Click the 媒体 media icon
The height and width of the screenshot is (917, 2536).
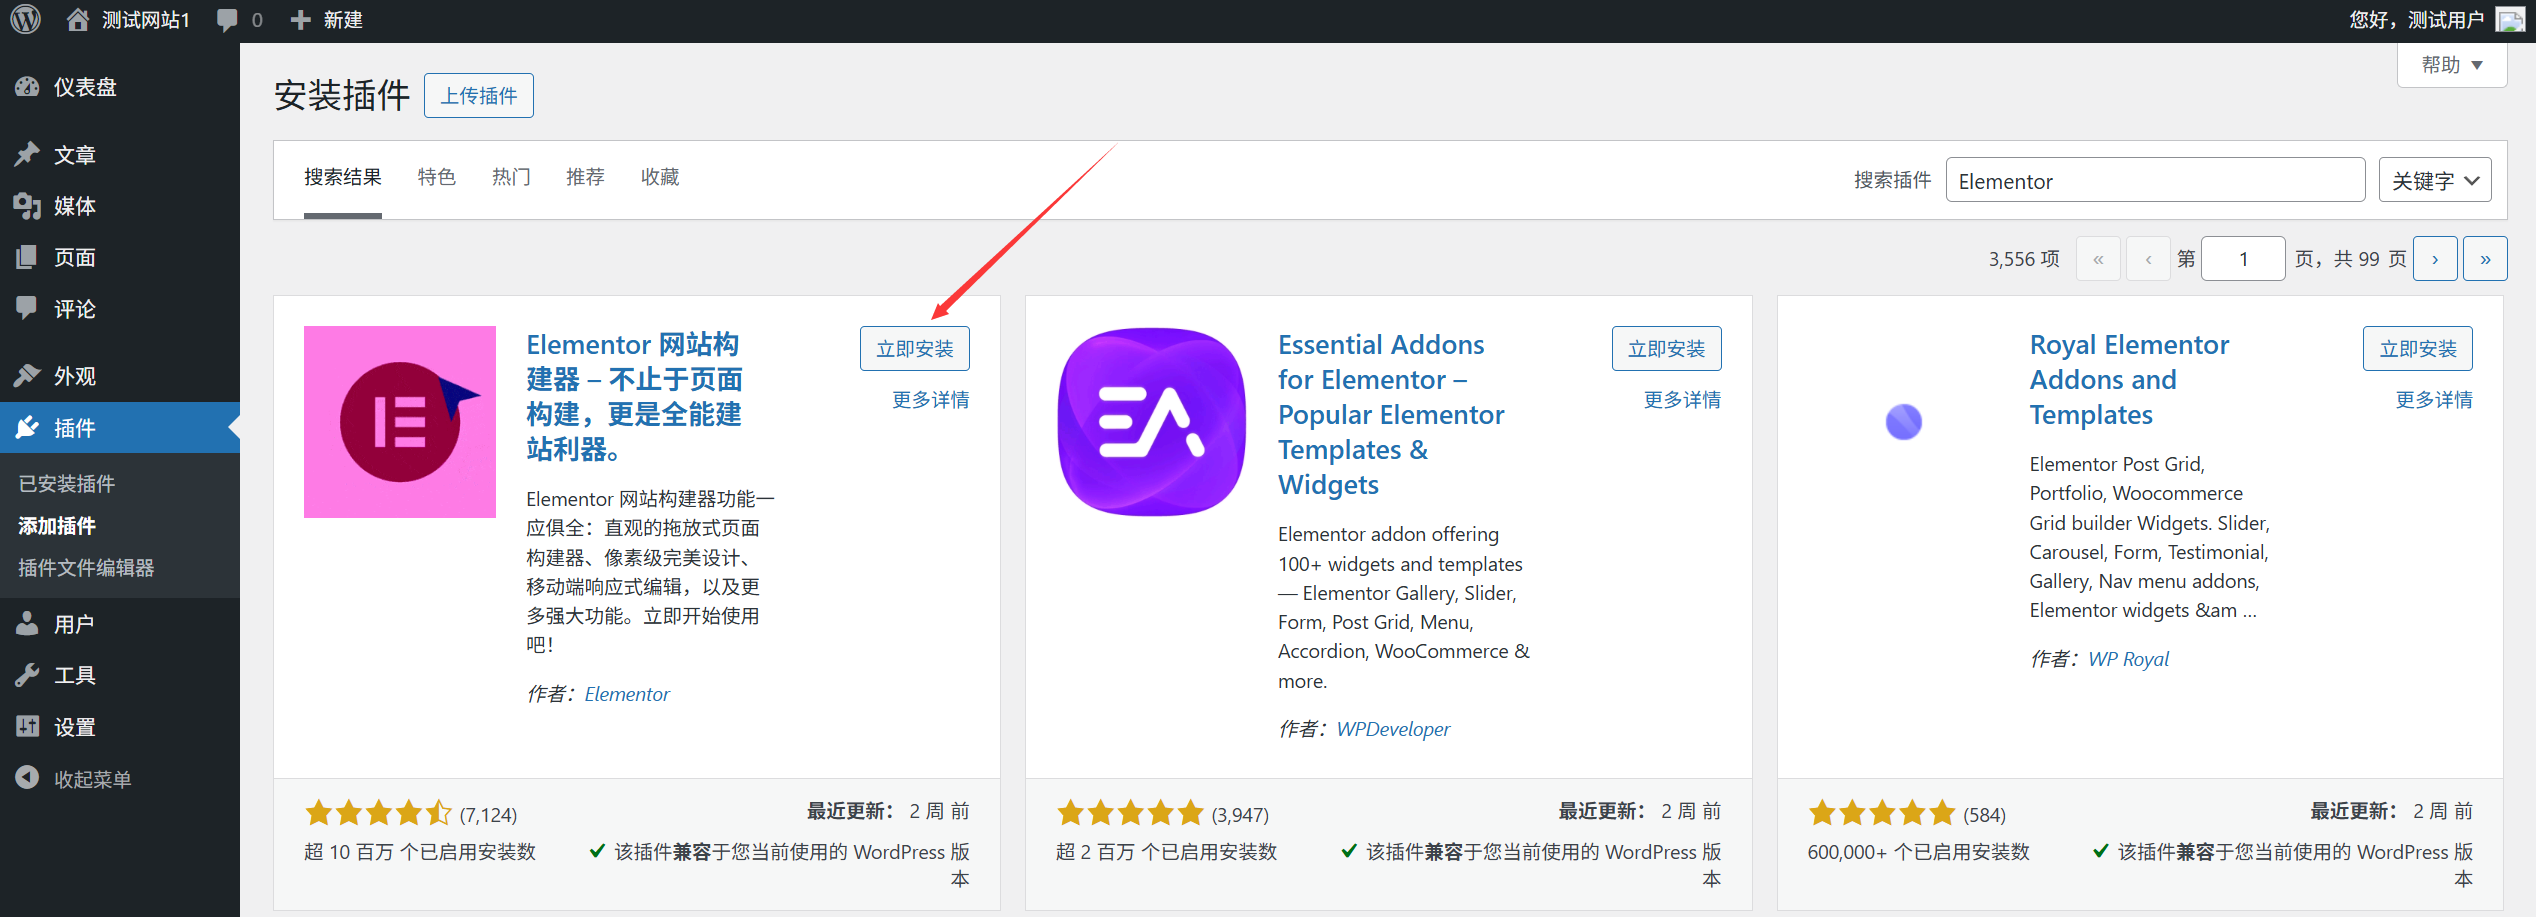[x=27, y=206]
